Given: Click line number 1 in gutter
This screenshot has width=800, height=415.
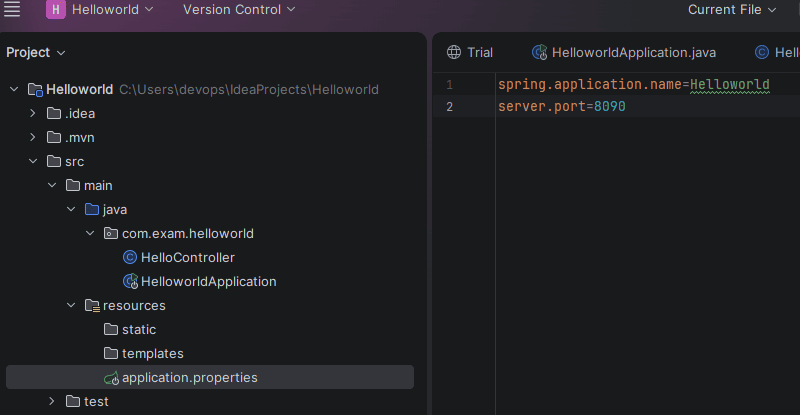Looking at the screenshot, I should coord(449,84).
